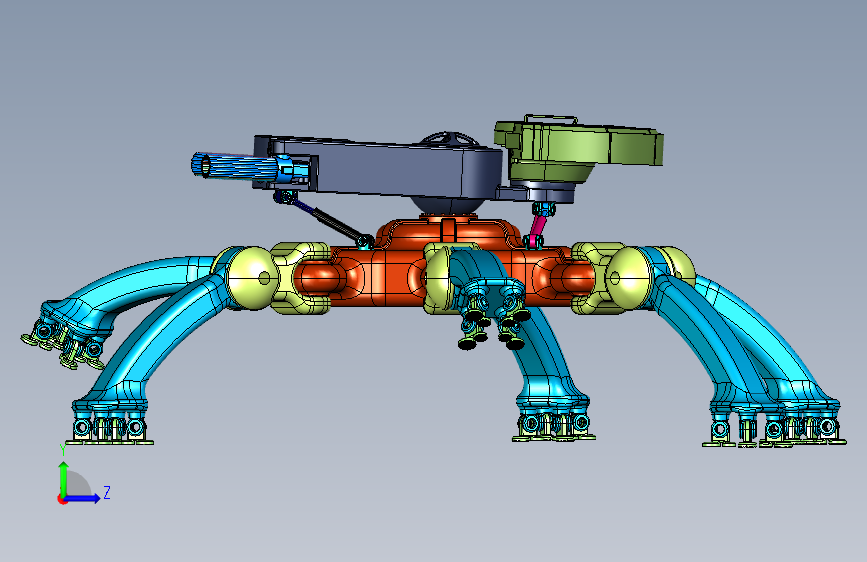Select the dark spoked dome atop the arm
The width and height of the screenshot is (867, 562).
pos(449,139)
